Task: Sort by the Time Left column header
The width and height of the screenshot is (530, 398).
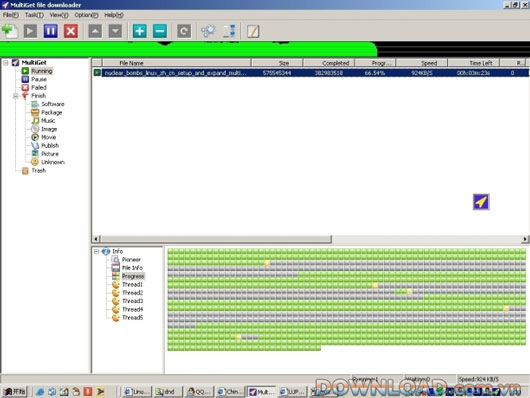Action: [x=474, y=63]
